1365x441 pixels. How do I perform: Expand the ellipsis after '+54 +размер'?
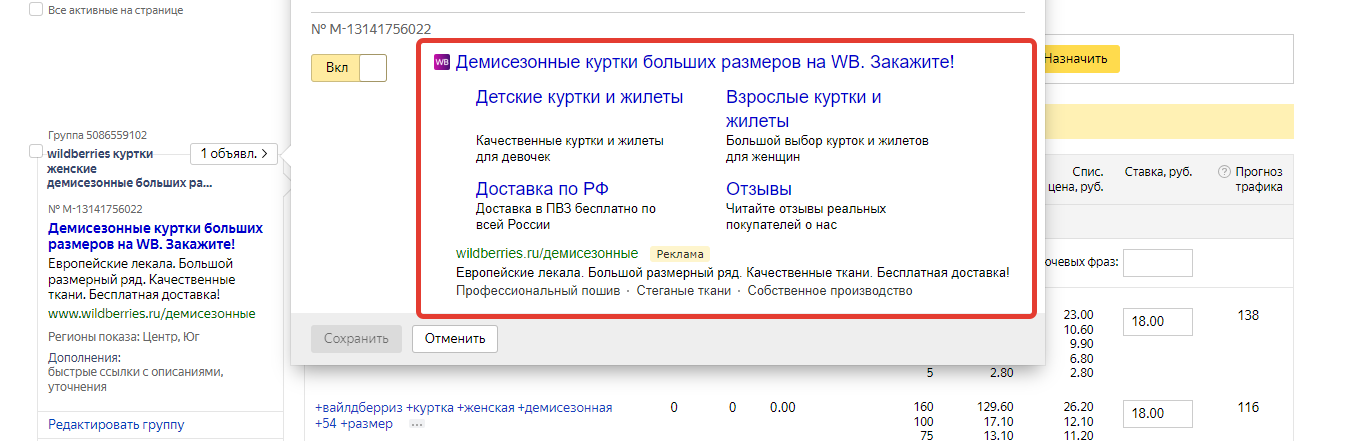[x=417, y=424]
